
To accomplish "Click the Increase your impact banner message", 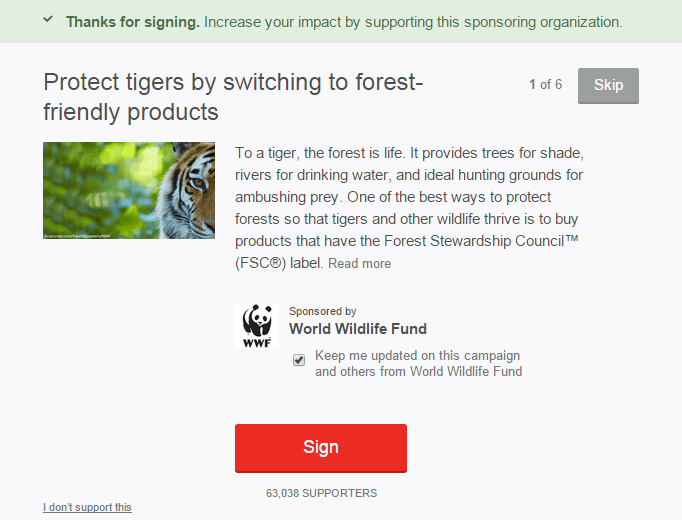I will pyautogui.click(x=413, y=22).
